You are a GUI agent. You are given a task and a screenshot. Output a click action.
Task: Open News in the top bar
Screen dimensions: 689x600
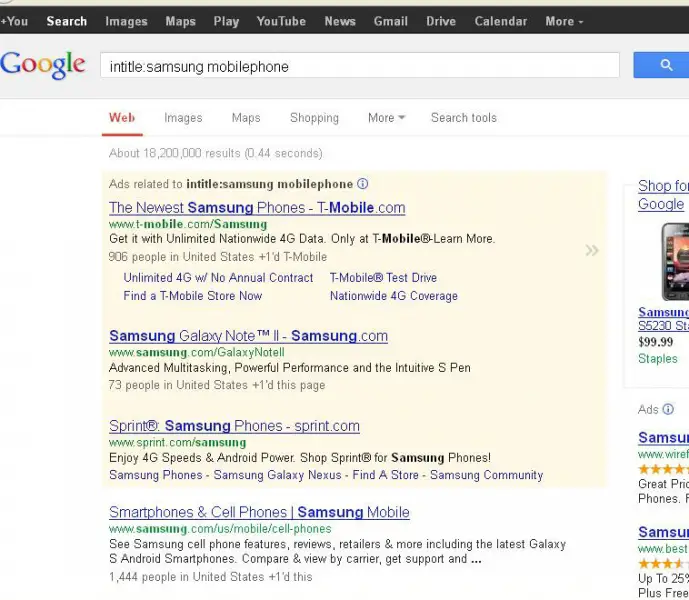tap(340, 21)
